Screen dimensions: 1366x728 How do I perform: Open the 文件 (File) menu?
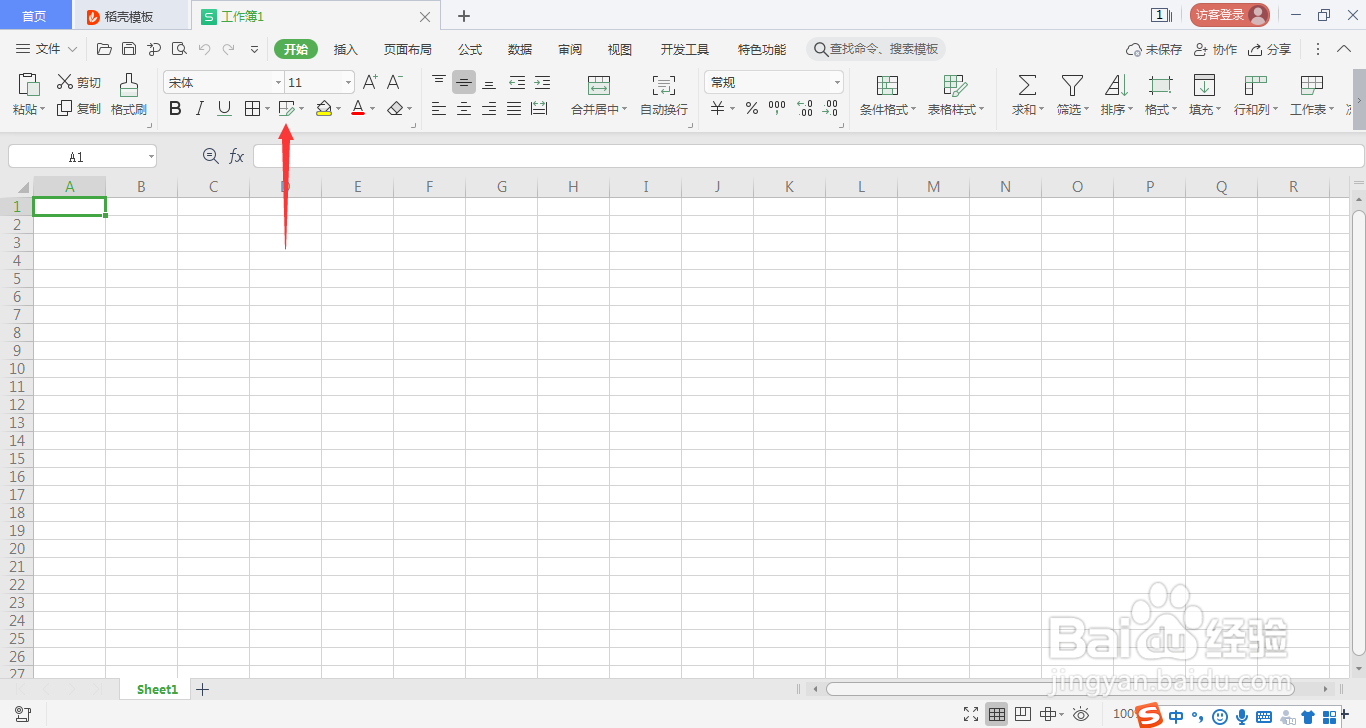click(46, 49)
